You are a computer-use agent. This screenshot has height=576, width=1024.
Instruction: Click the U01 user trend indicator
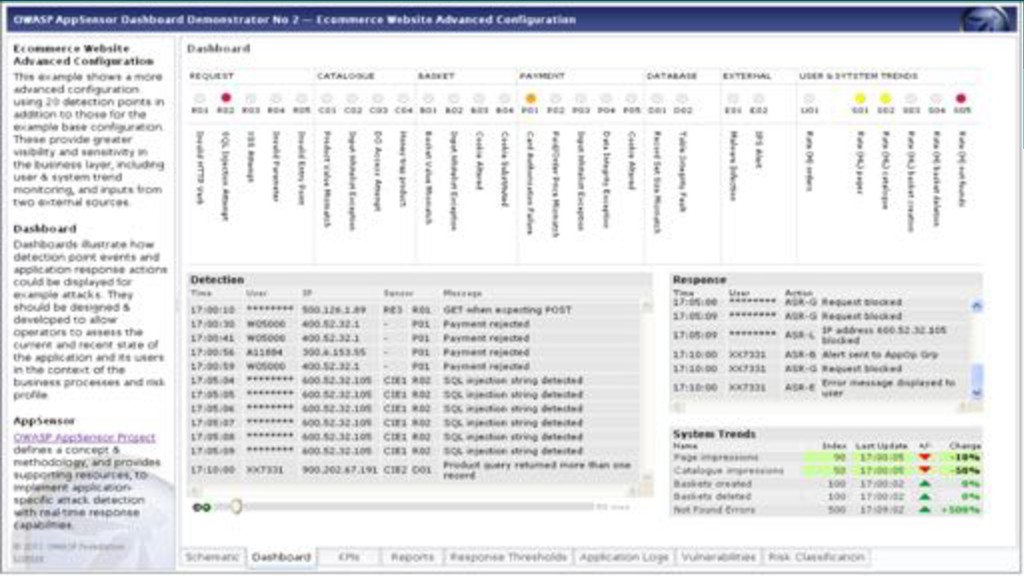point(809,98)
